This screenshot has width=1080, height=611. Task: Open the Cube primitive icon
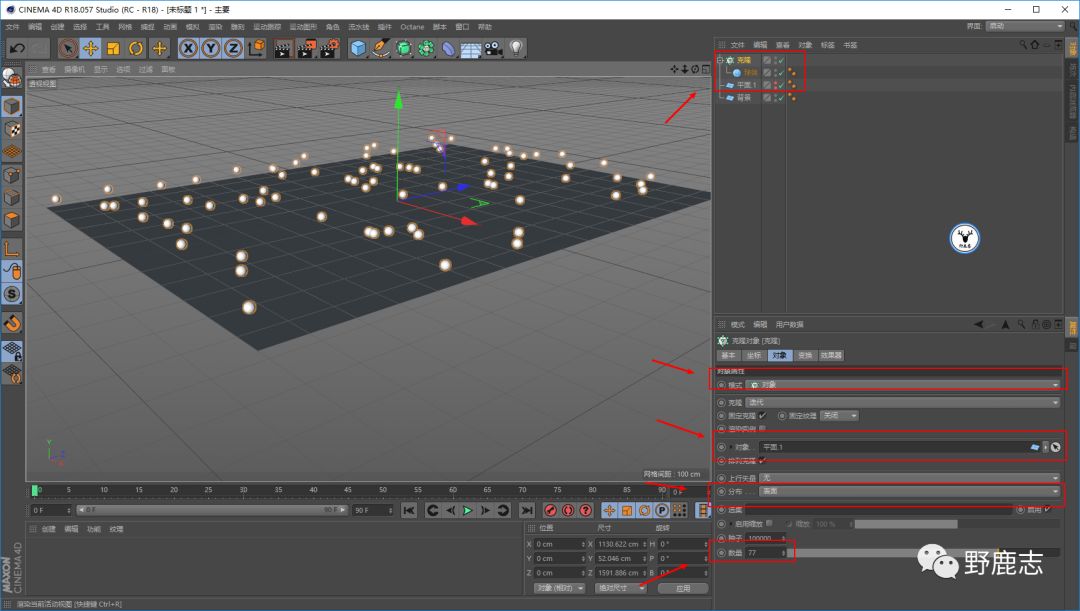pos(359,48)
